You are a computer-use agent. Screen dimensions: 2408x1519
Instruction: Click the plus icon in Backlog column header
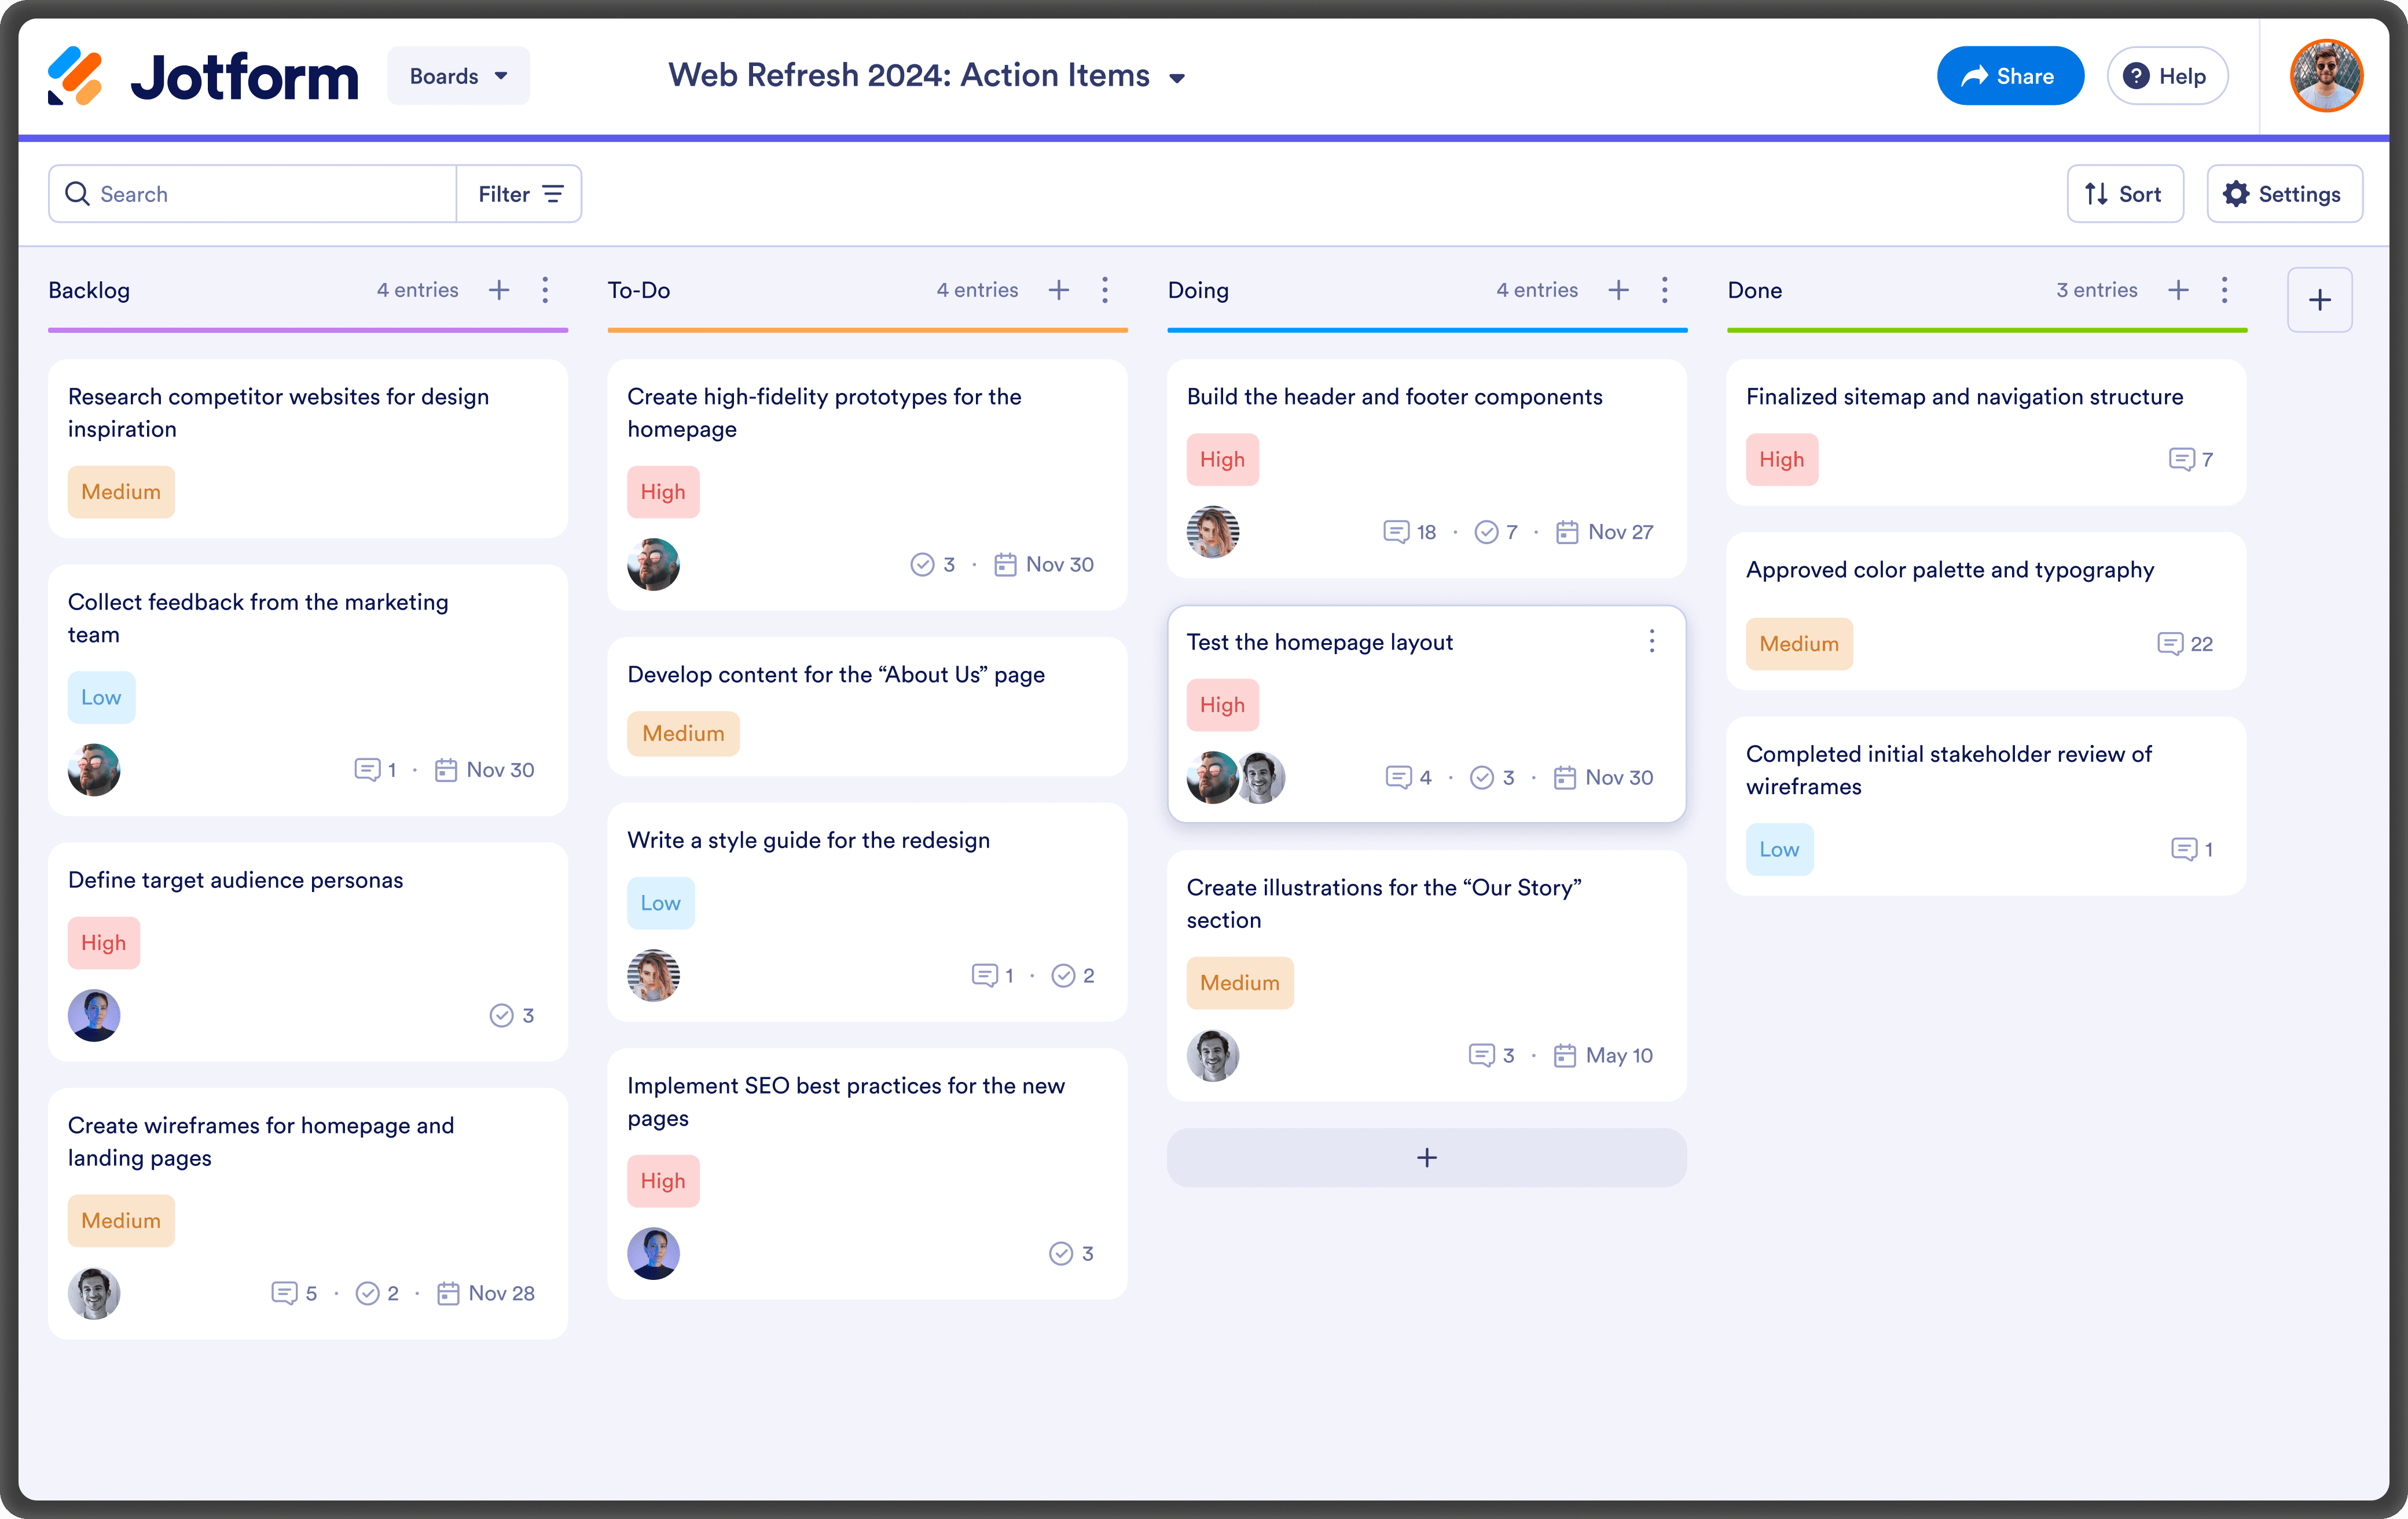pyautogui.click(x=498, y=290)
